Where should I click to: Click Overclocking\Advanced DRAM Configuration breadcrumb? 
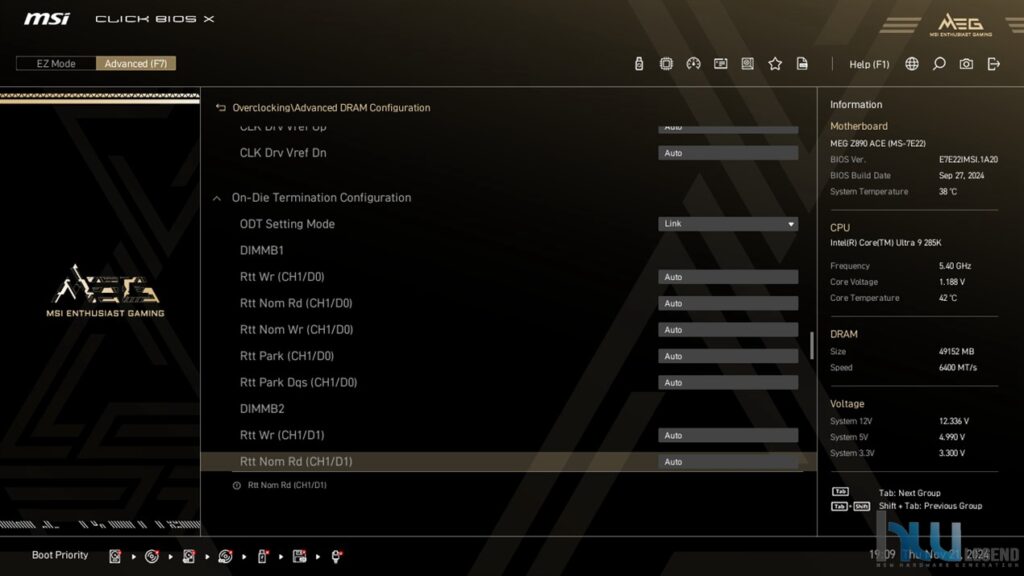coord(331,108)
